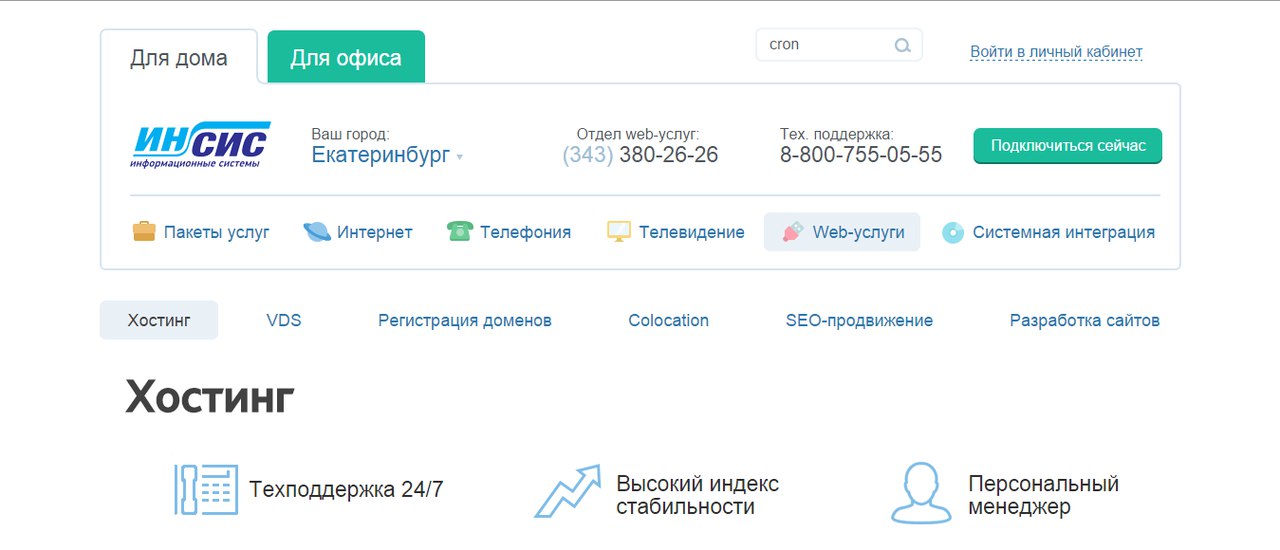Click the ИНСИС company logo
1280x550 pixels.
pyautogui.click(x=201, y=145)
